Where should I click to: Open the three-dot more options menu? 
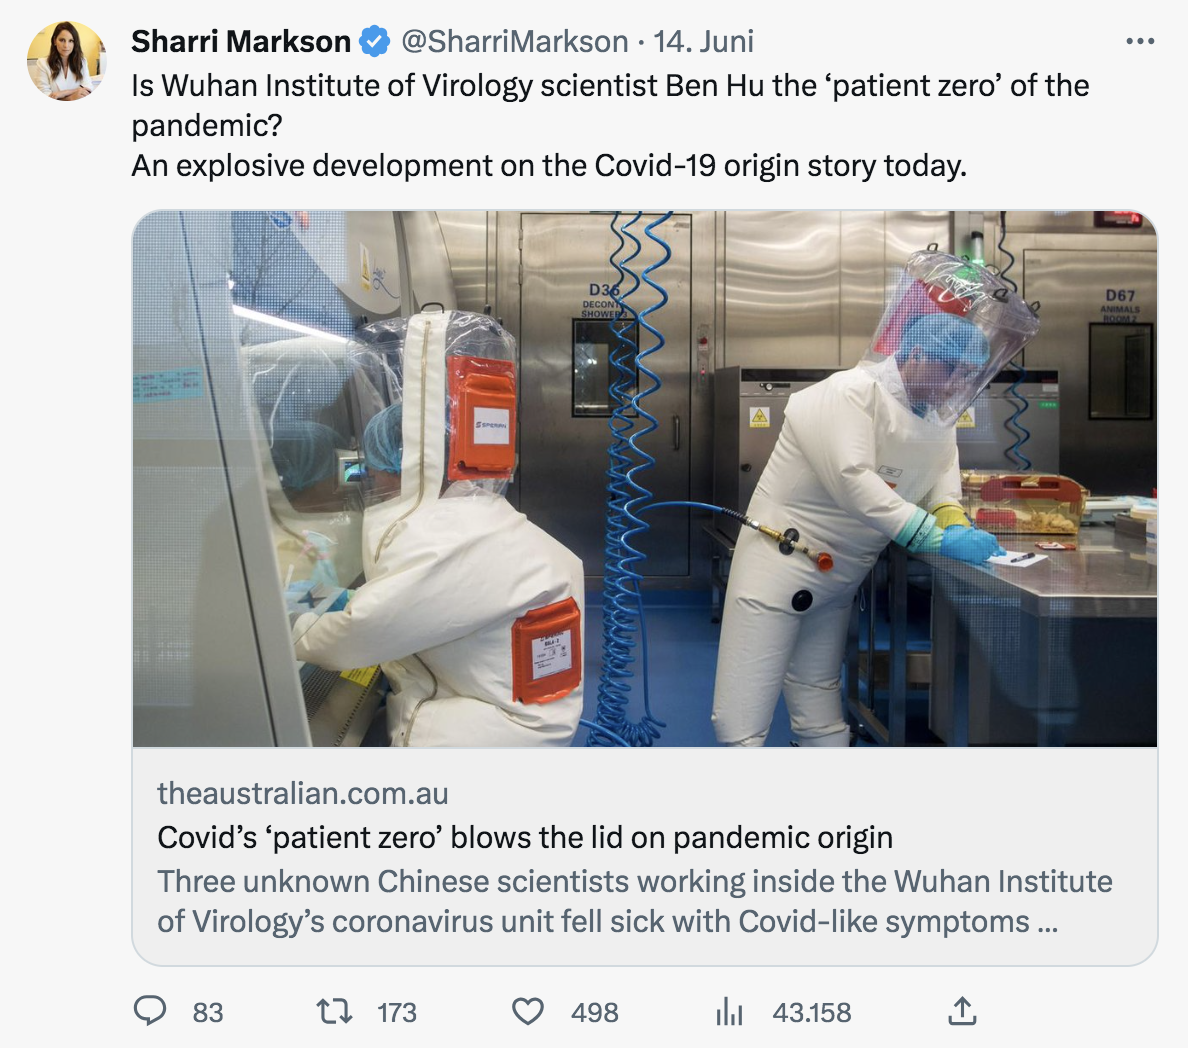click(x=1140, y=41)
